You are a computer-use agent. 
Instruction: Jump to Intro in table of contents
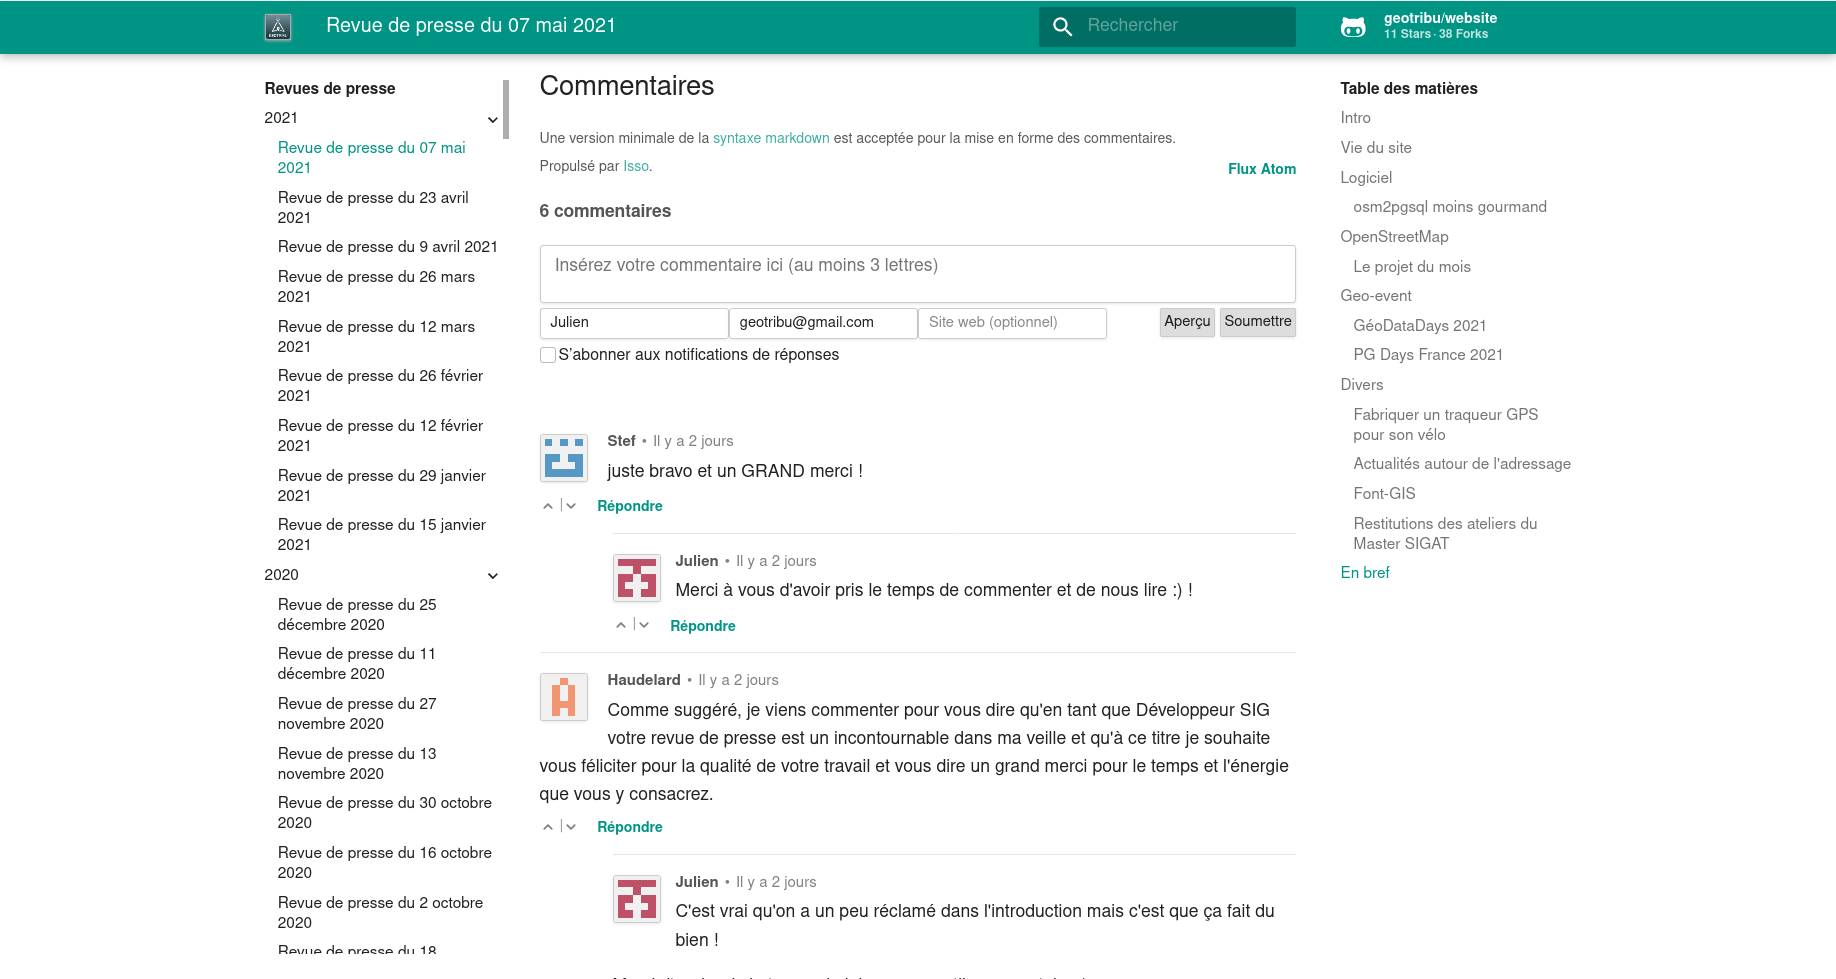(1356, 118)
